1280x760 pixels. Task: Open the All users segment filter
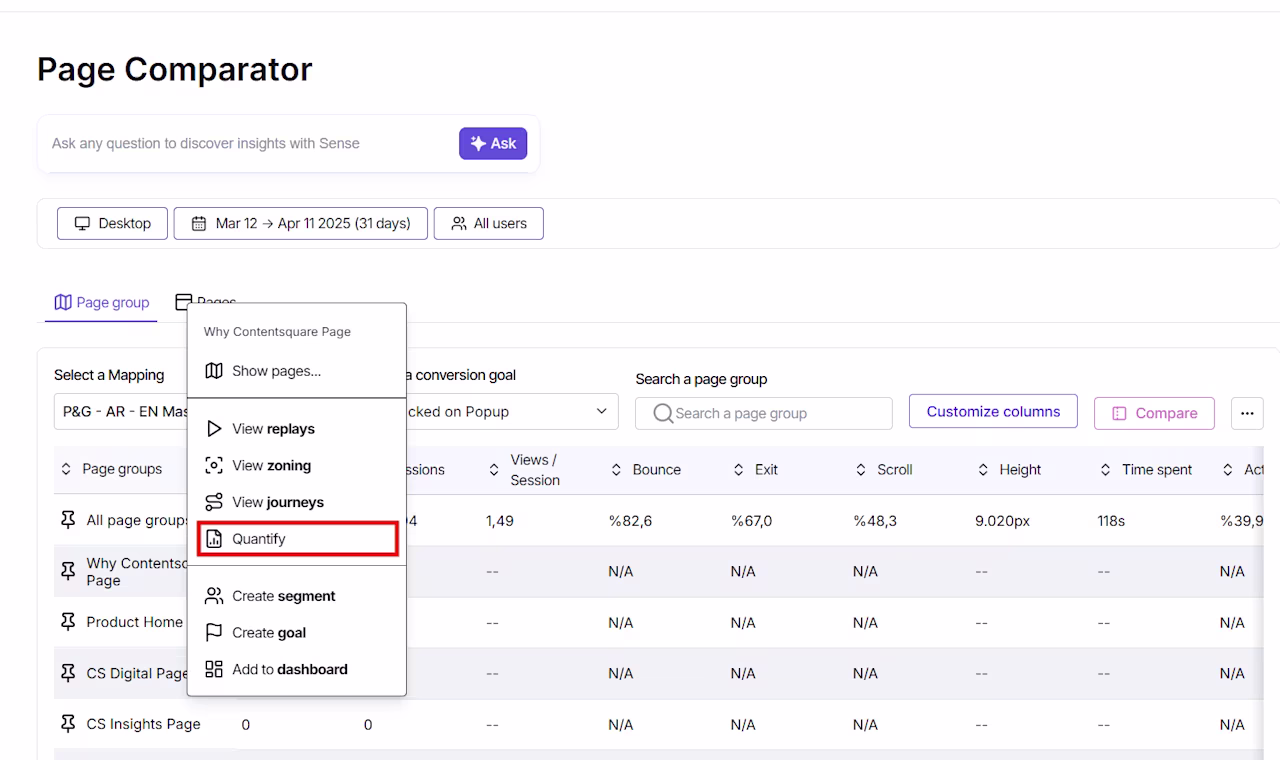tap(489, 223)
